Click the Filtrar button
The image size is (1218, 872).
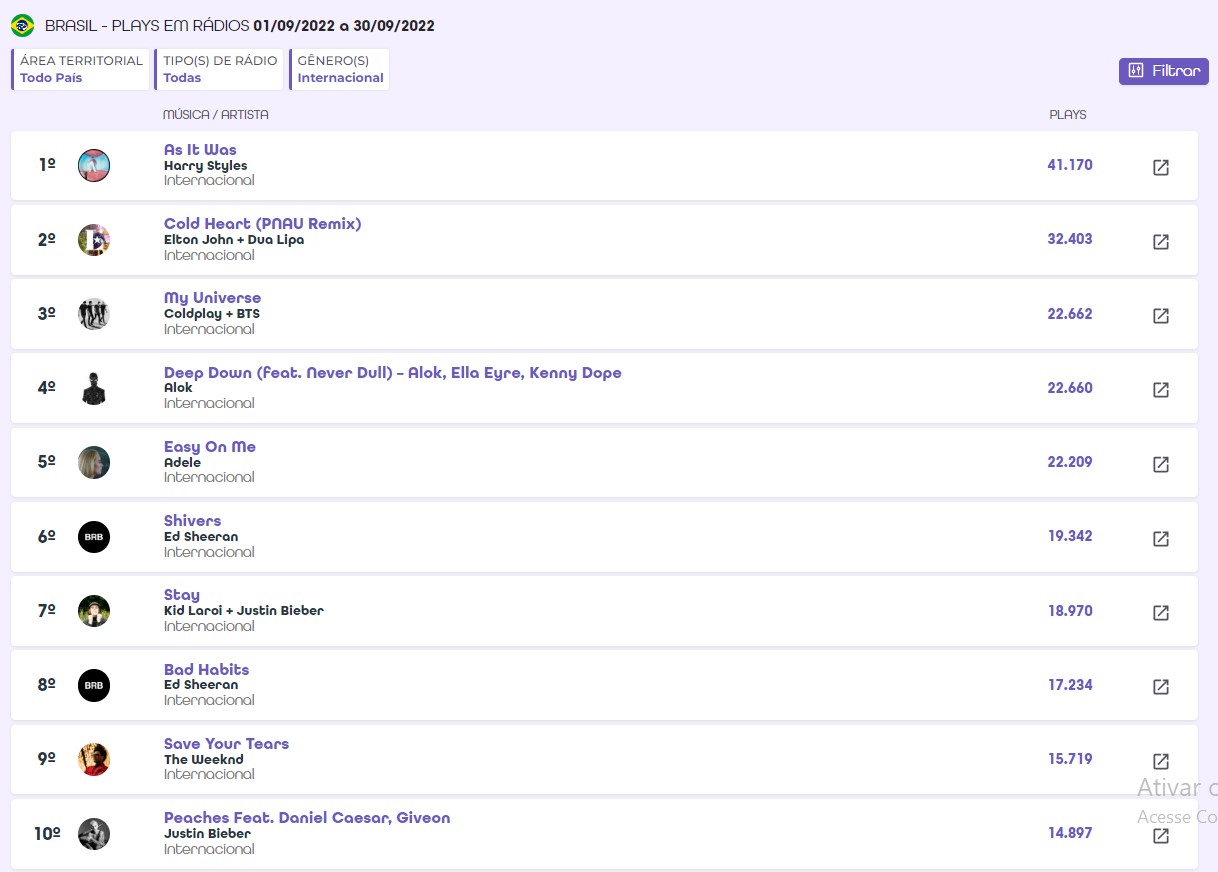[x=1164, y=71]
